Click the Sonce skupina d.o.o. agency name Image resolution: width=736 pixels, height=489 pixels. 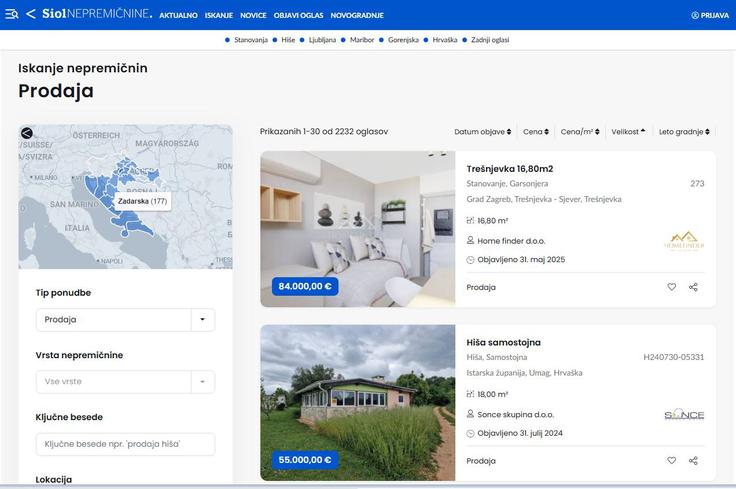[515, 414]
